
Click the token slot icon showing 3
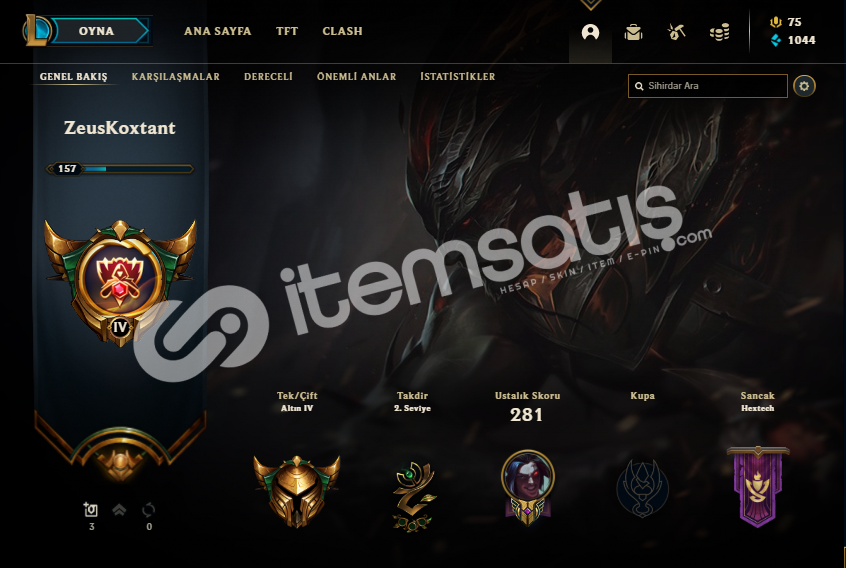click(x=91, y=509)
